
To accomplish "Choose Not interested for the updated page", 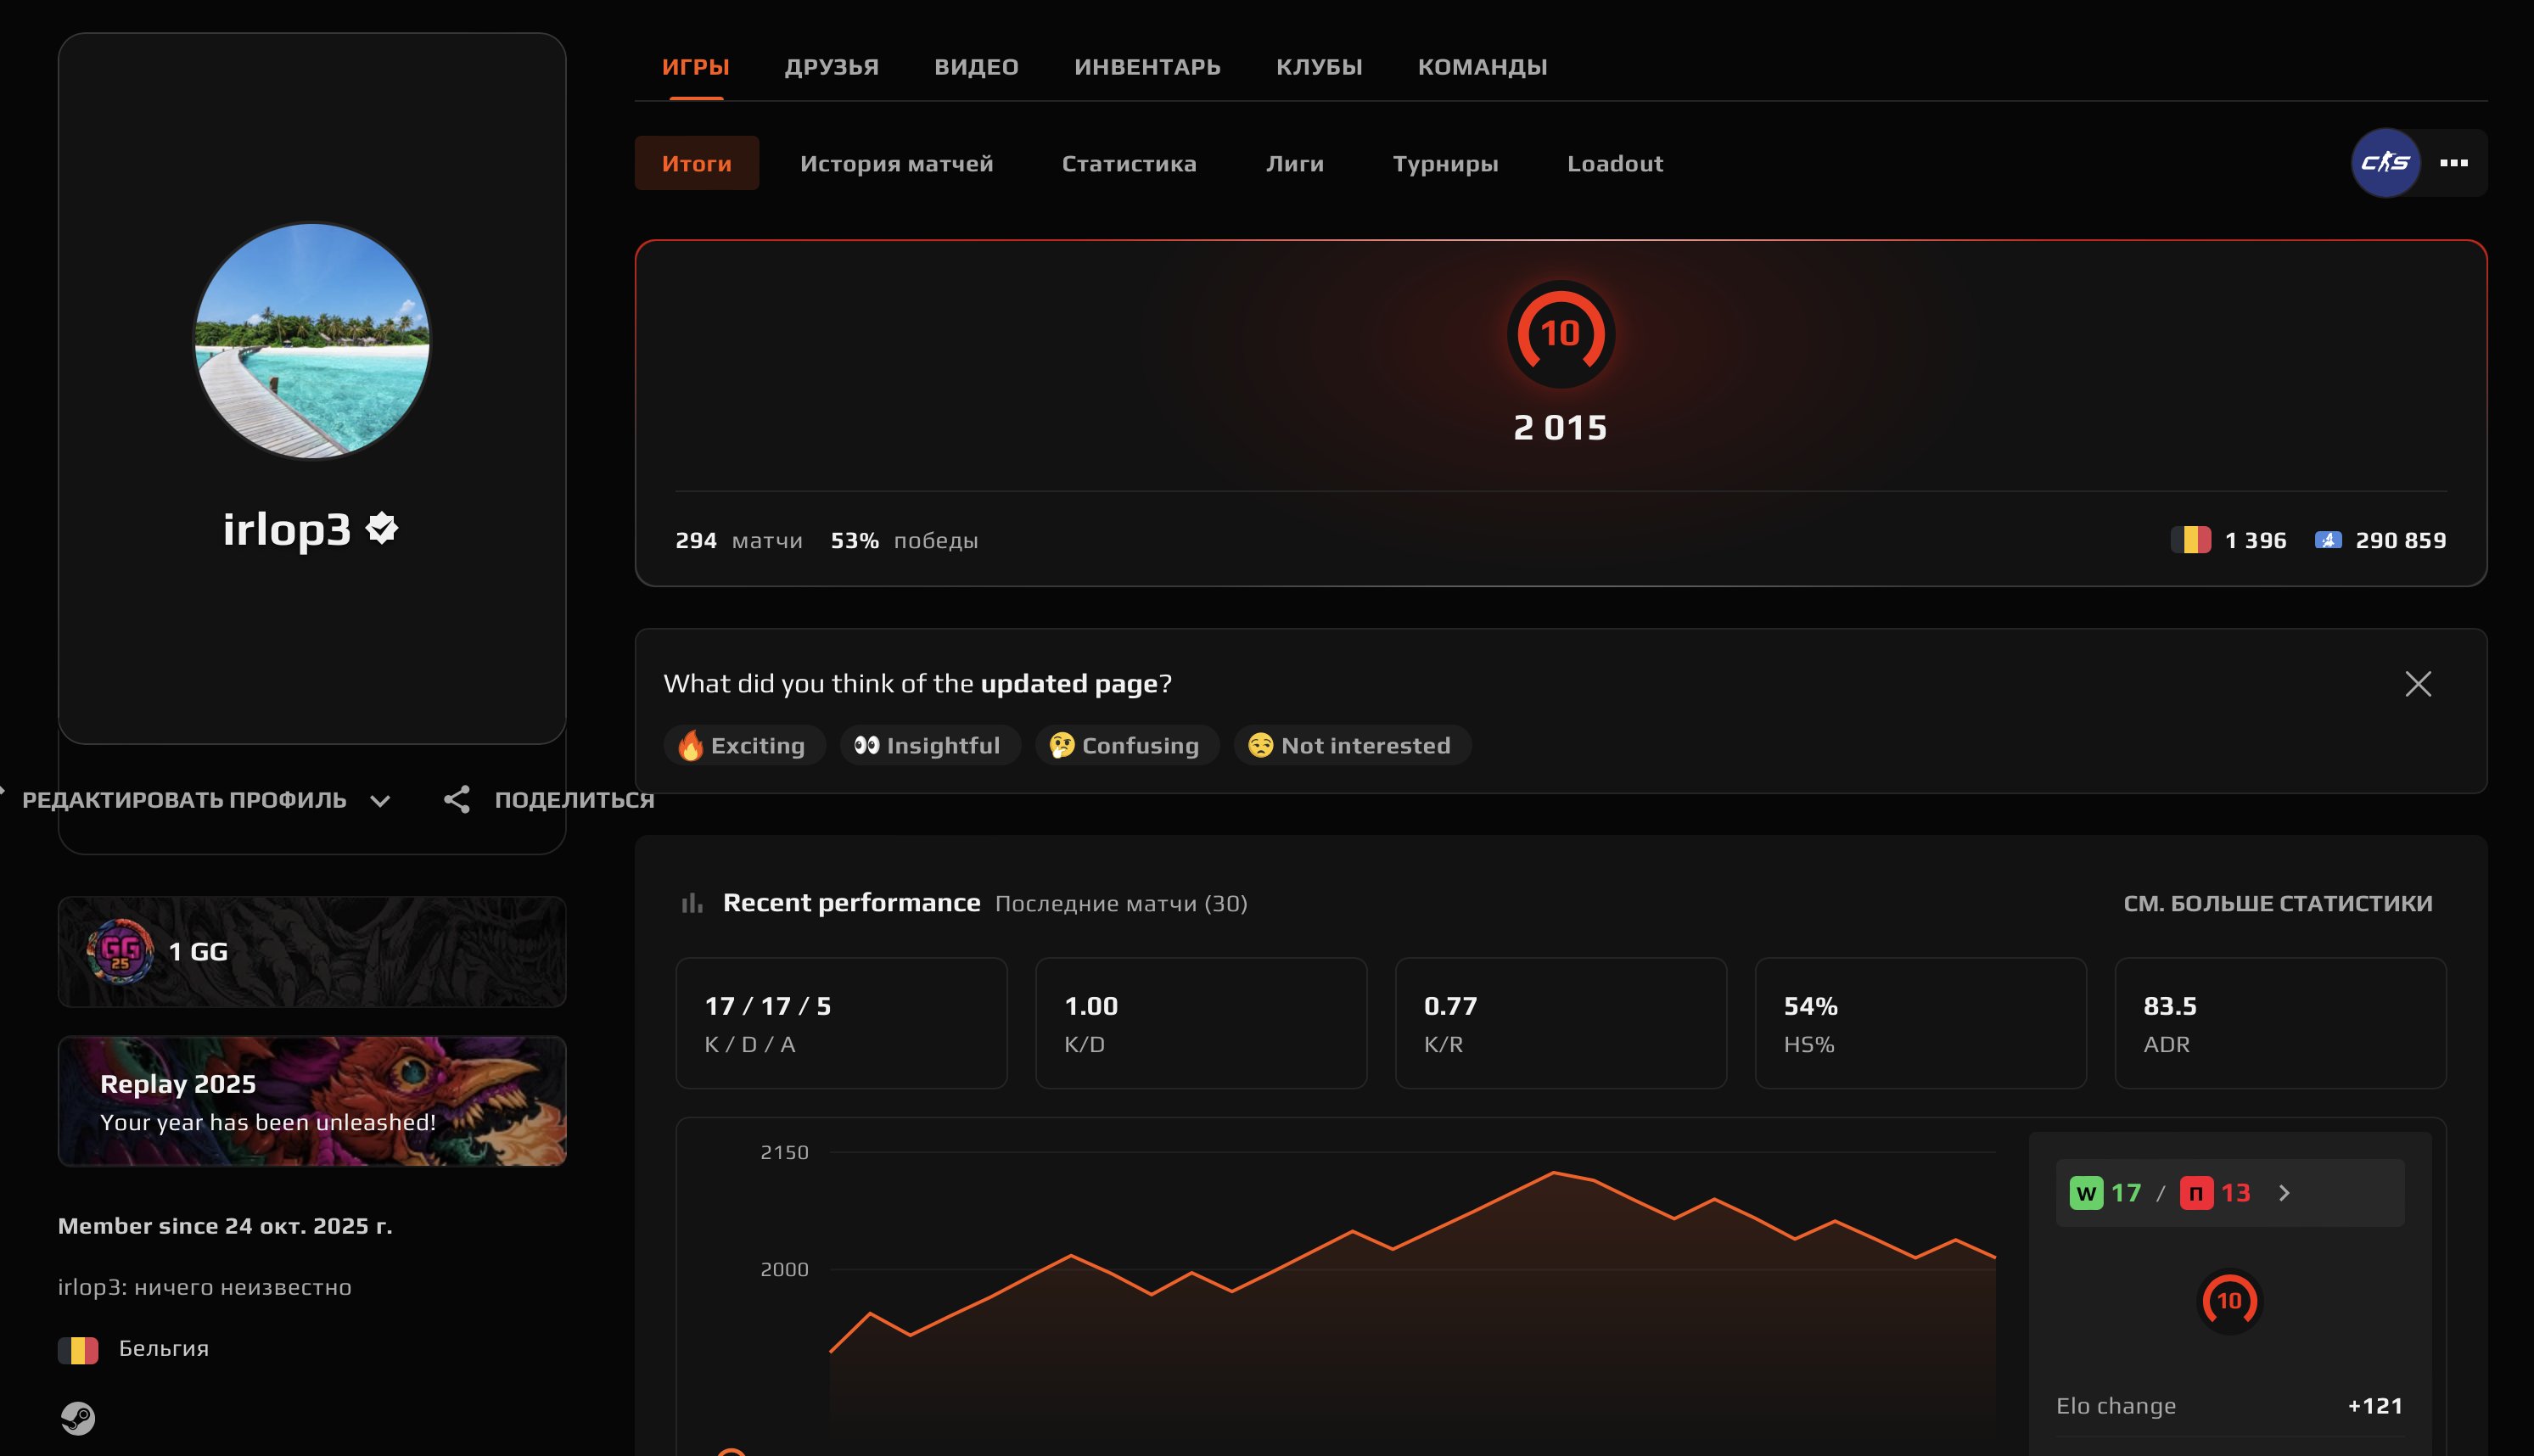I will [x=1352, y=745].
